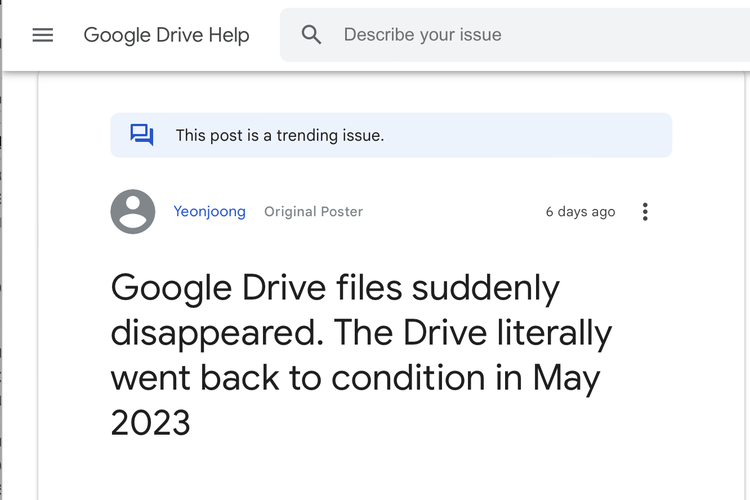Click Yeonjoong's gray profile avatar
Viewport: 750px width, 500px height.
click(133, 211)
